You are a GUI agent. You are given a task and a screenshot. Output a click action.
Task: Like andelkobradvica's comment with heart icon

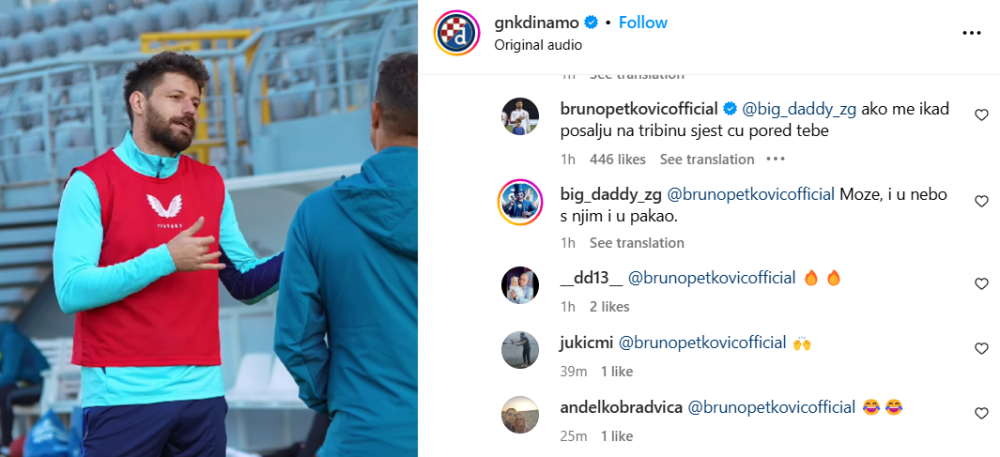pos(982,414)
